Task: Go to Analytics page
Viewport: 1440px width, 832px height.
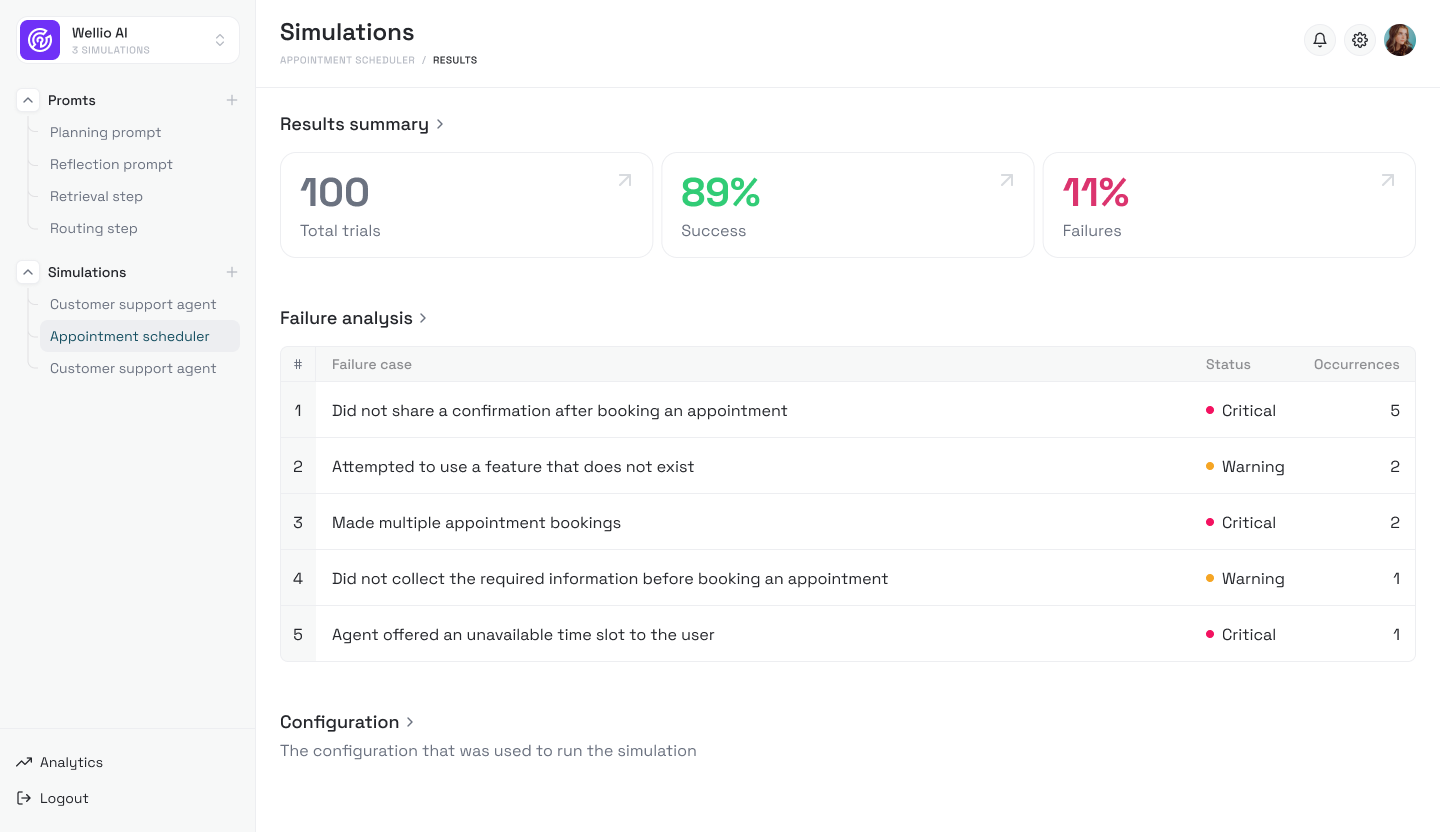Action: click(71, 762)
